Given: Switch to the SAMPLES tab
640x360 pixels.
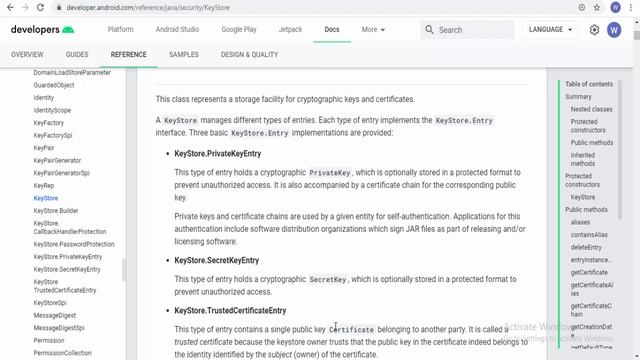Looking at the screenshot, I should point(184,54).
